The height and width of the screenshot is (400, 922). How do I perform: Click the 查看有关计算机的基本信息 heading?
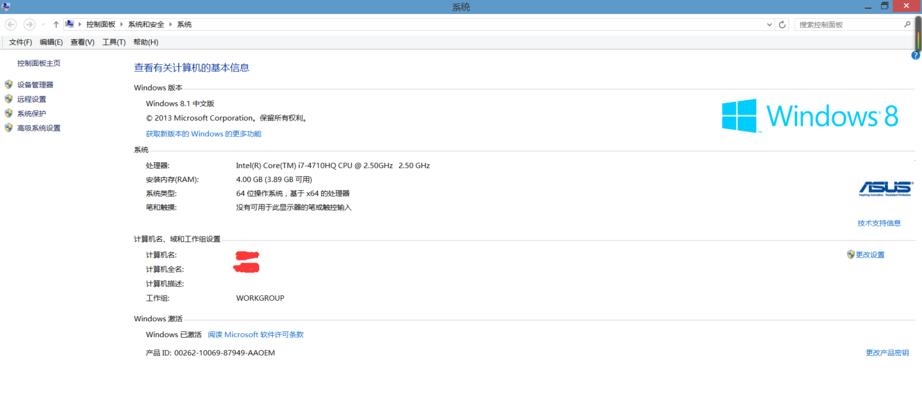(x=192, y=68)
